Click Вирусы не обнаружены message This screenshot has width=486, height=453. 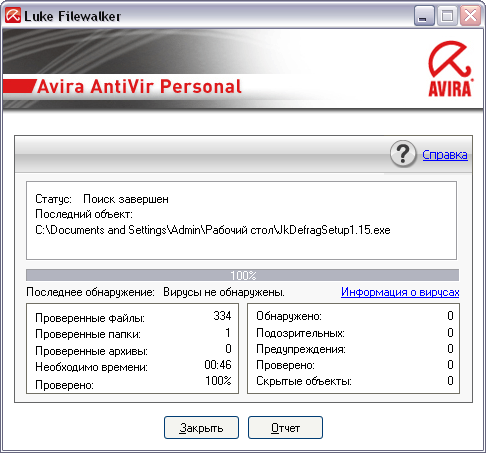coord(224,292)
